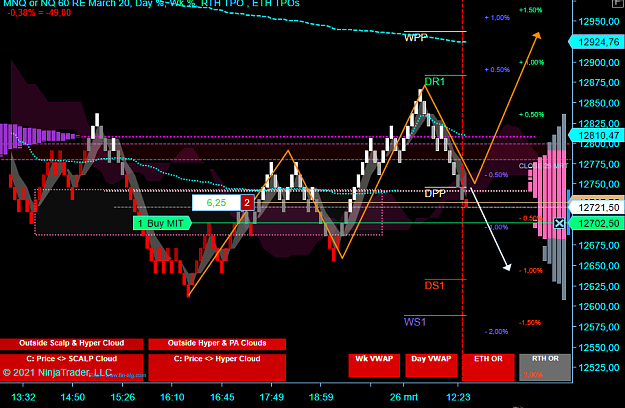Click the orange DS1 support label

click(x=434, y=285)
